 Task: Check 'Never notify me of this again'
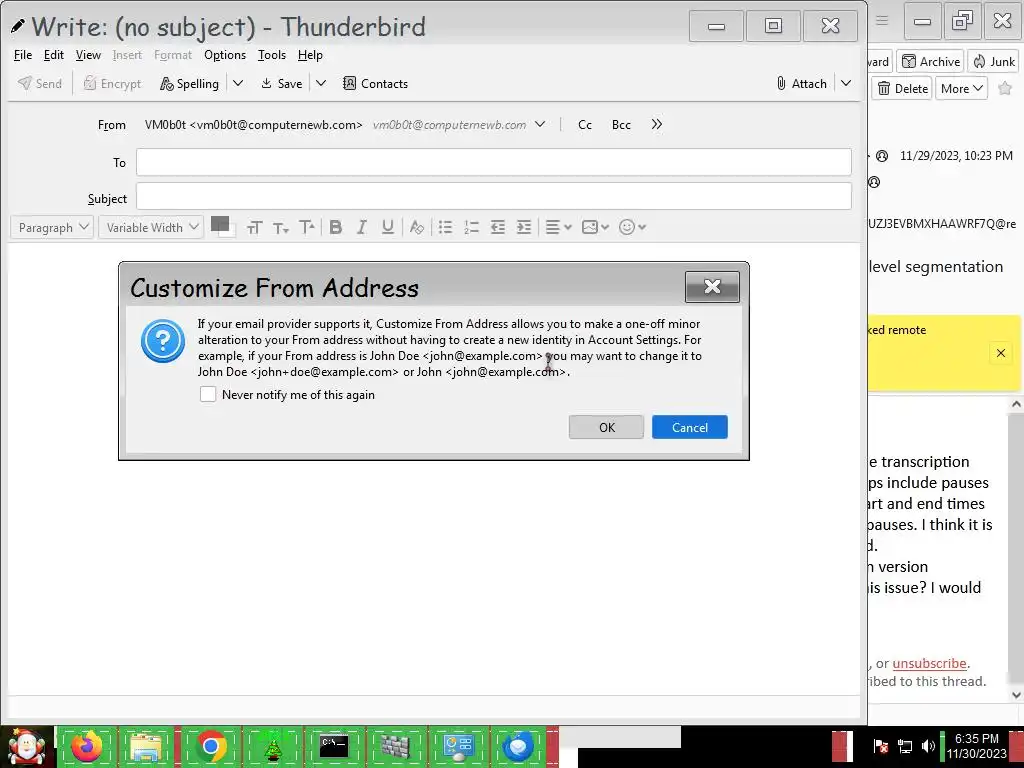[208, 394]
